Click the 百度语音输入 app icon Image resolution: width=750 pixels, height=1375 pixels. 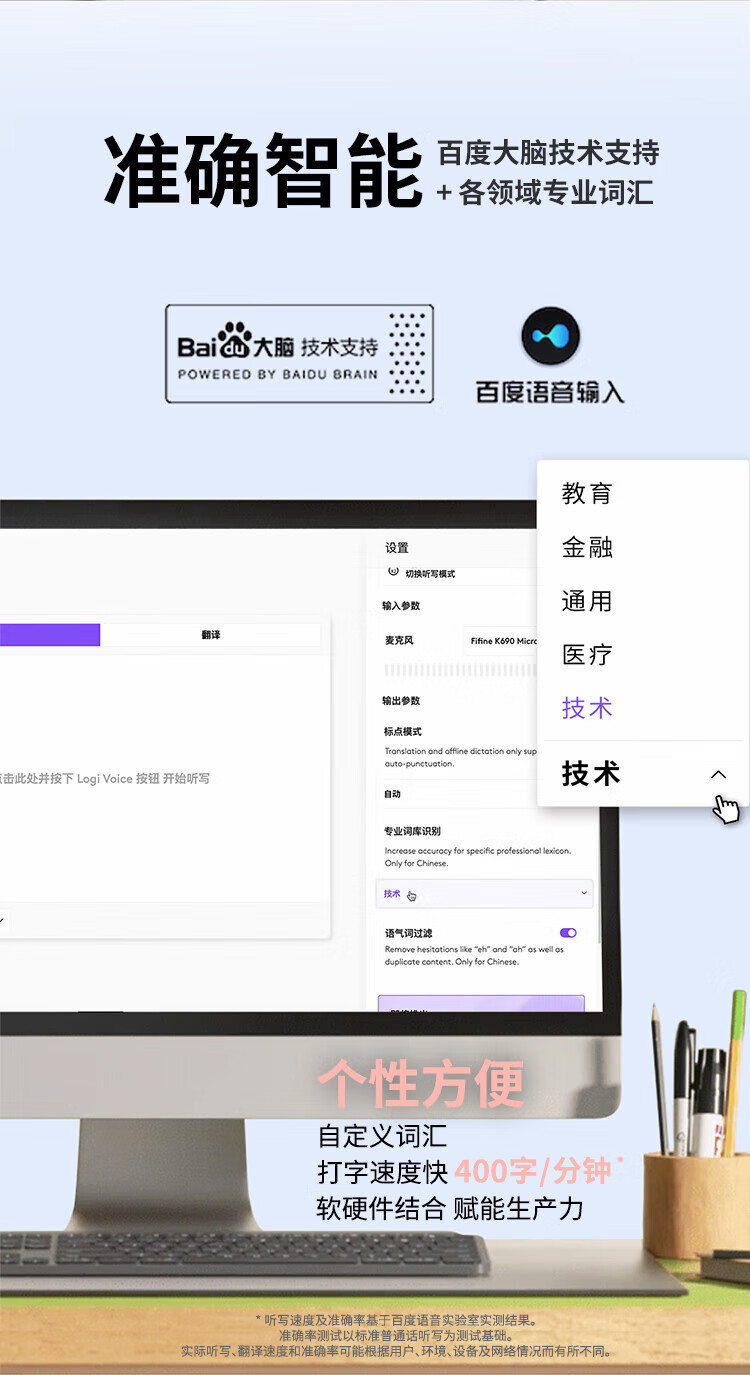pyautogui.click(x=550, y=337)
